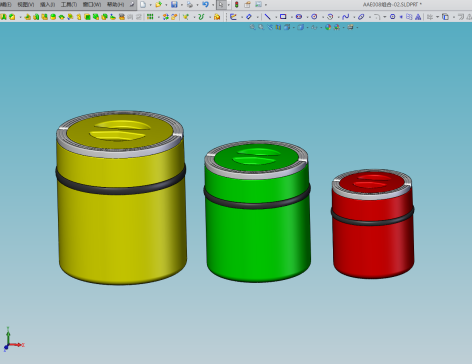The width and height of the screenshot is (472, 364).
Task: Choose the Spline sketch tool
Action: coord(346,17)
